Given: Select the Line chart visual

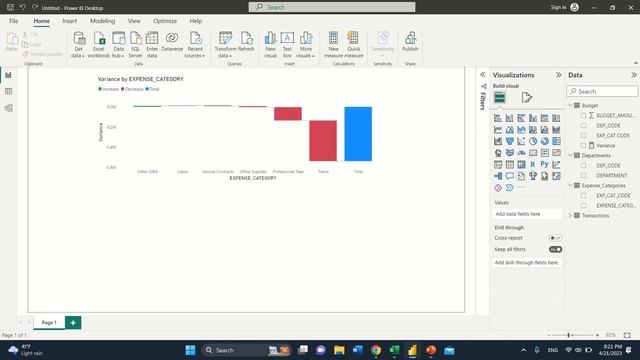Looking at the screenshot, I should (498, 130).
